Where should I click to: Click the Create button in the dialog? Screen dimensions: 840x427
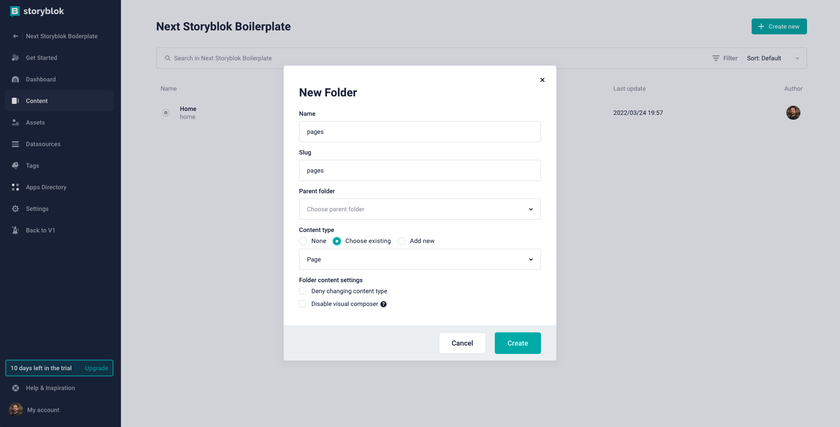tap(518, 343)
